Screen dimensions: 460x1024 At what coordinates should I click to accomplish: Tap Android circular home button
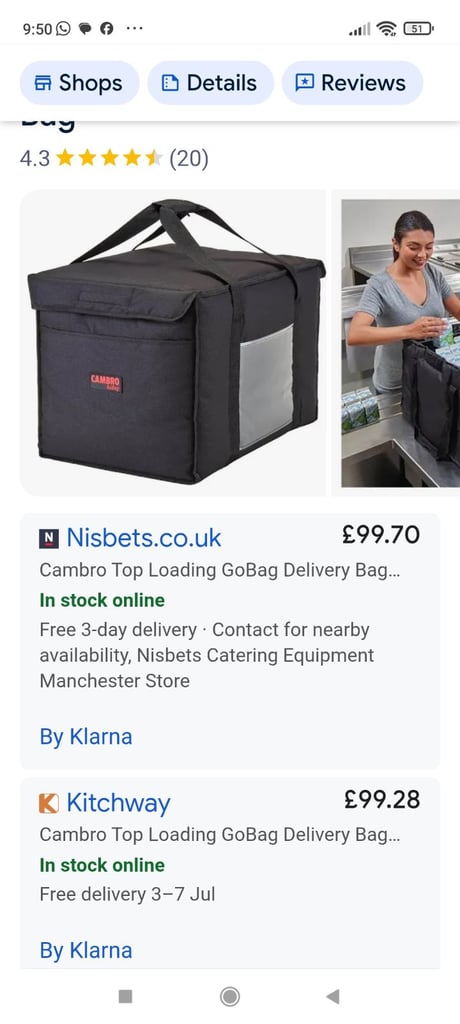coord(230,996)
